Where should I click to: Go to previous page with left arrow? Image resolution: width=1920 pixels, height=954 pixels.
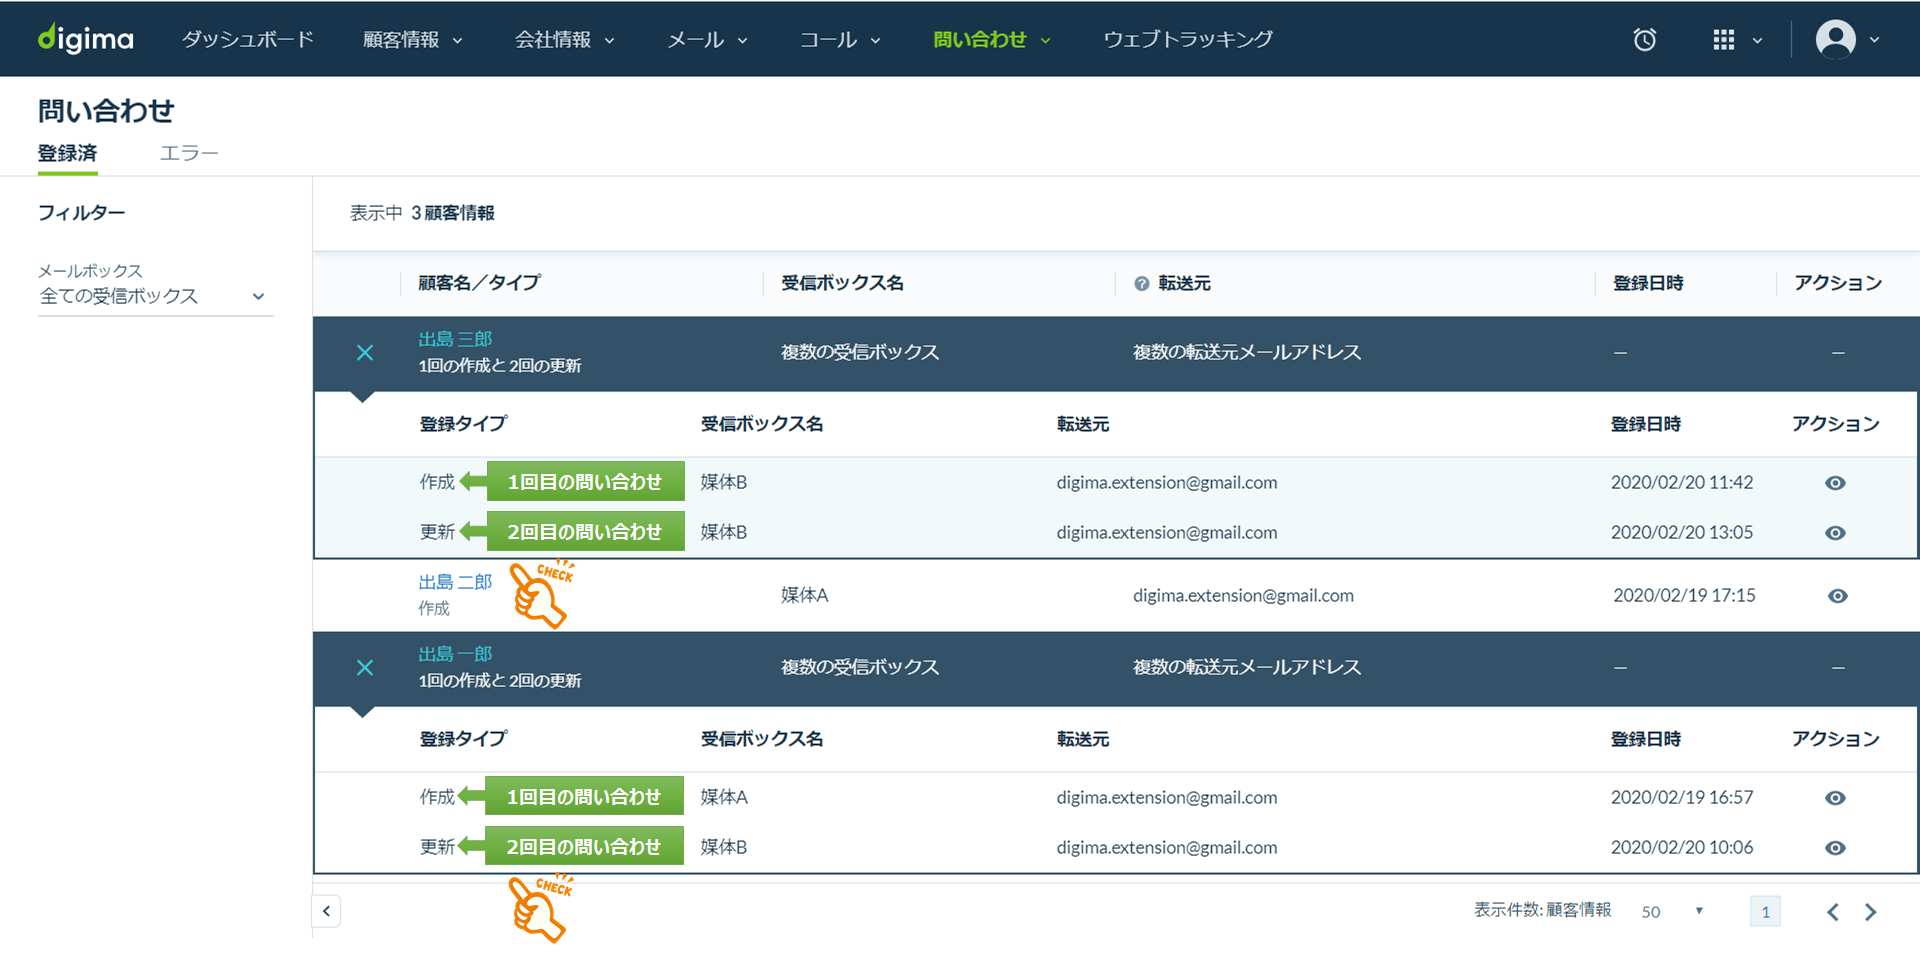1832,912
